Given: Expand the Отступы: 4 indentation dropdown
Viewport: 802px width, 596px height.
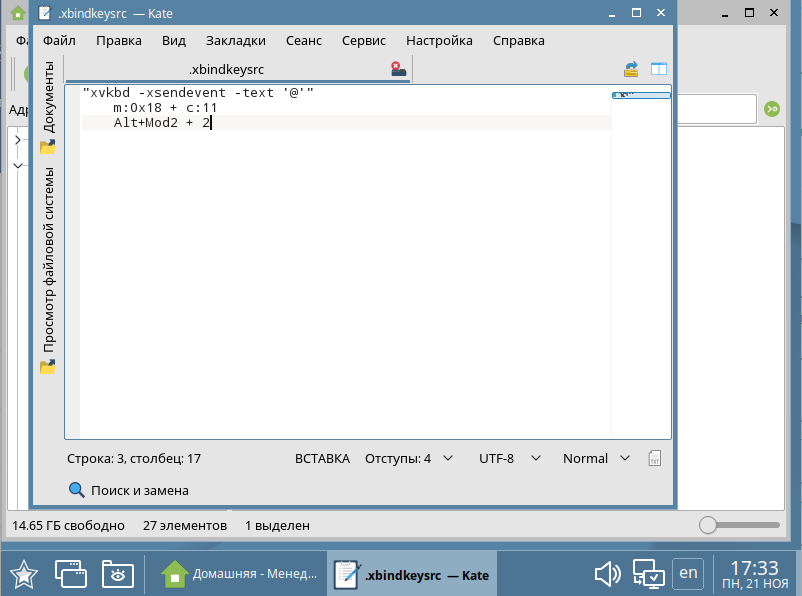Looking at the screenshot, I should click(408, 458).
